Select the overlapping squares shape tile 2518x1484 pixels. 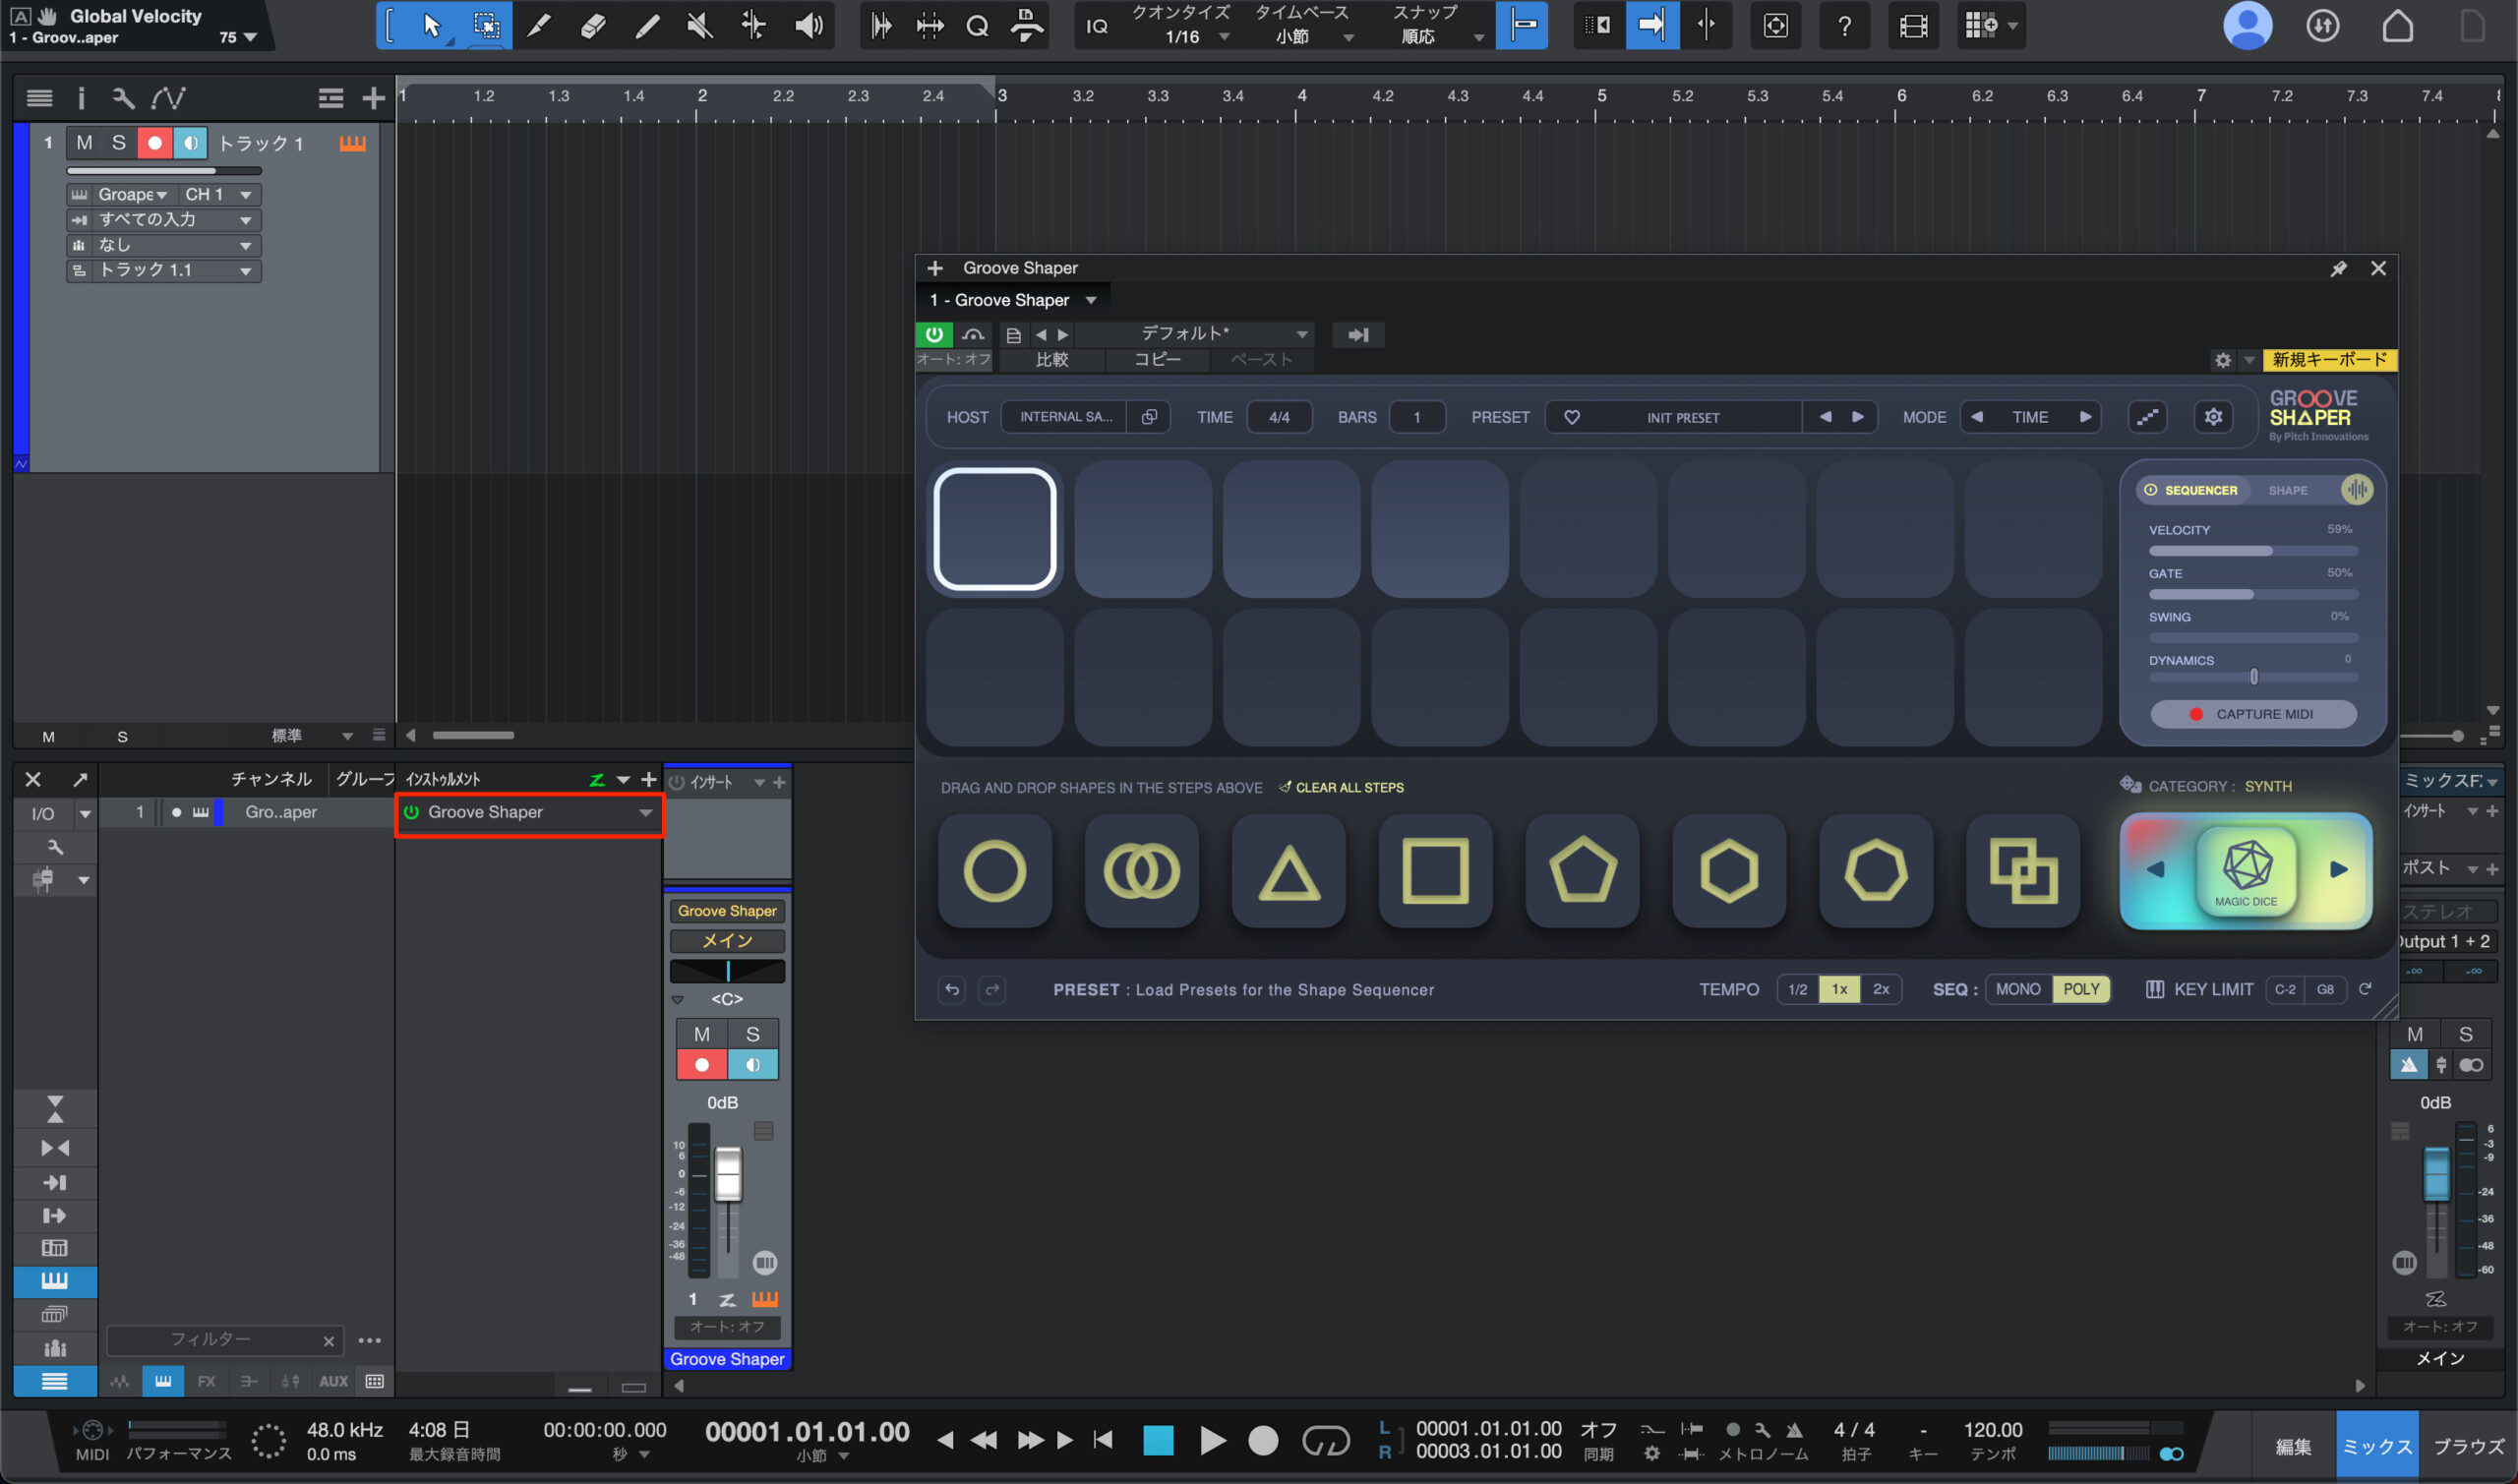pos(2023,870)
